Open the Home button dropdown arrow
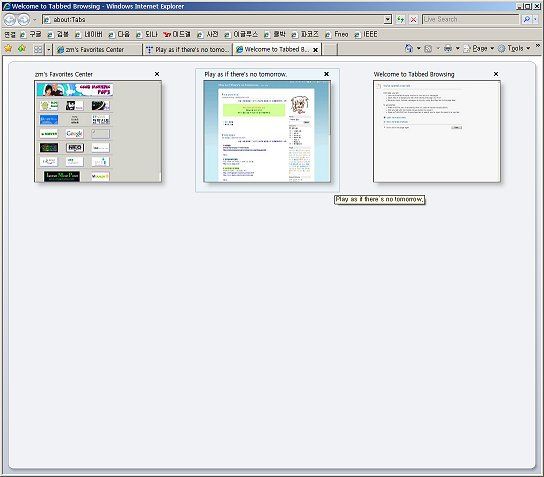This screenshot has height=477, width=544. pos(418,49)
